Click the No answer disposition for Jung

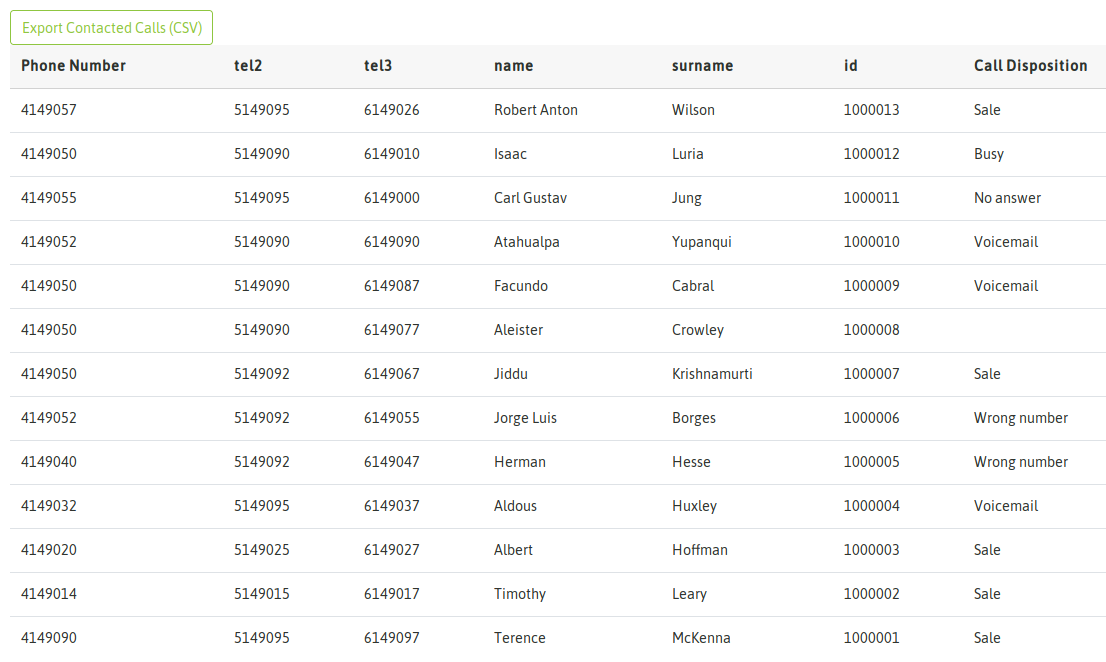(1007, 198)
